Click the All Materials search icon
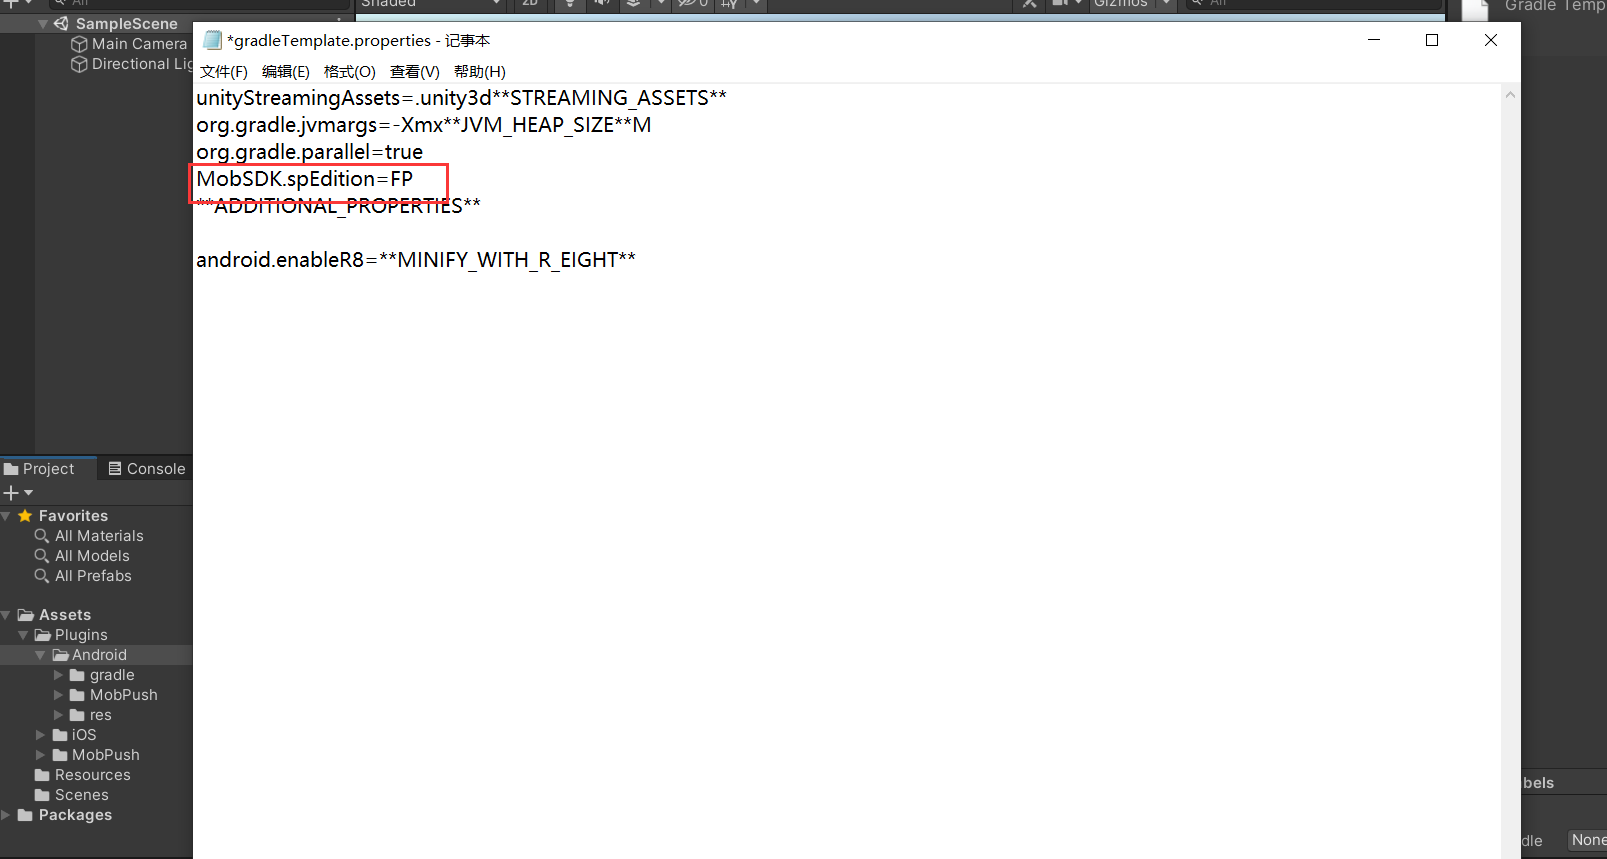The width and height of the screenshot is (1607, 859). (x=42, y=536)
